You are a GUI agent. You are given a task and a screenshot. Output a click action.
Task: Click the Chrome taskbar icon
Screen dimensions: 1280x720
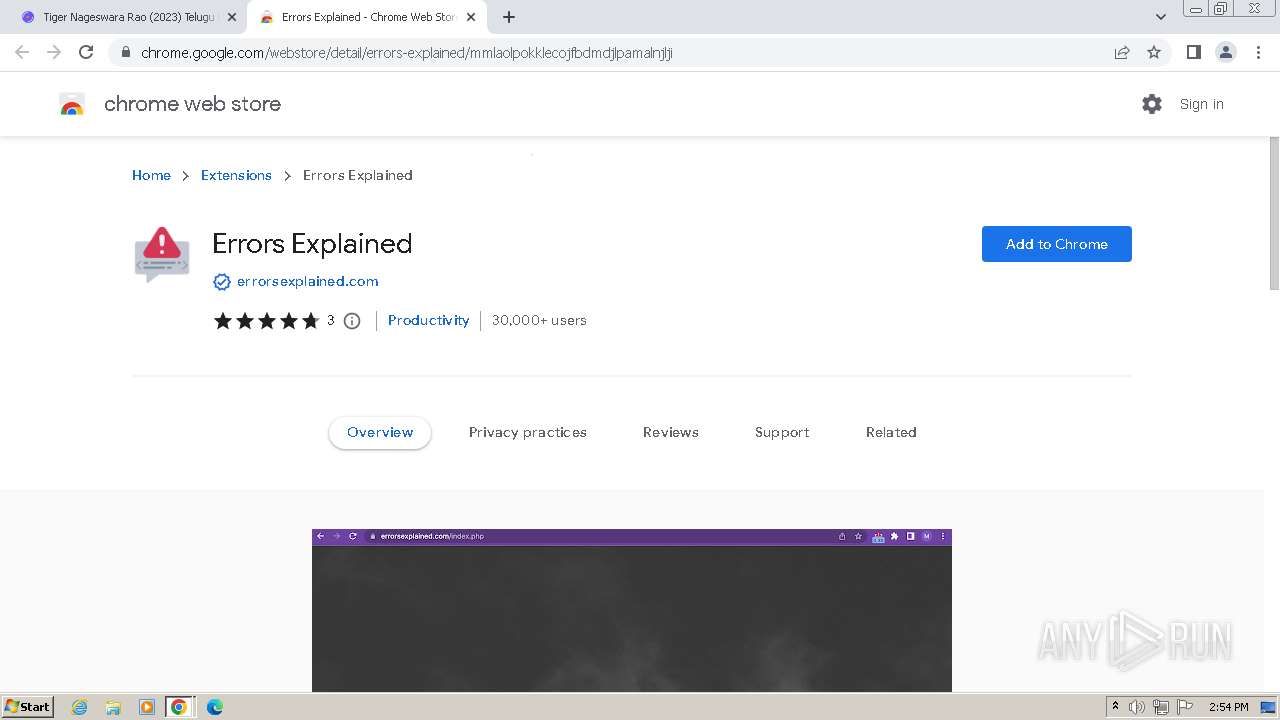[x=179, y=707]
